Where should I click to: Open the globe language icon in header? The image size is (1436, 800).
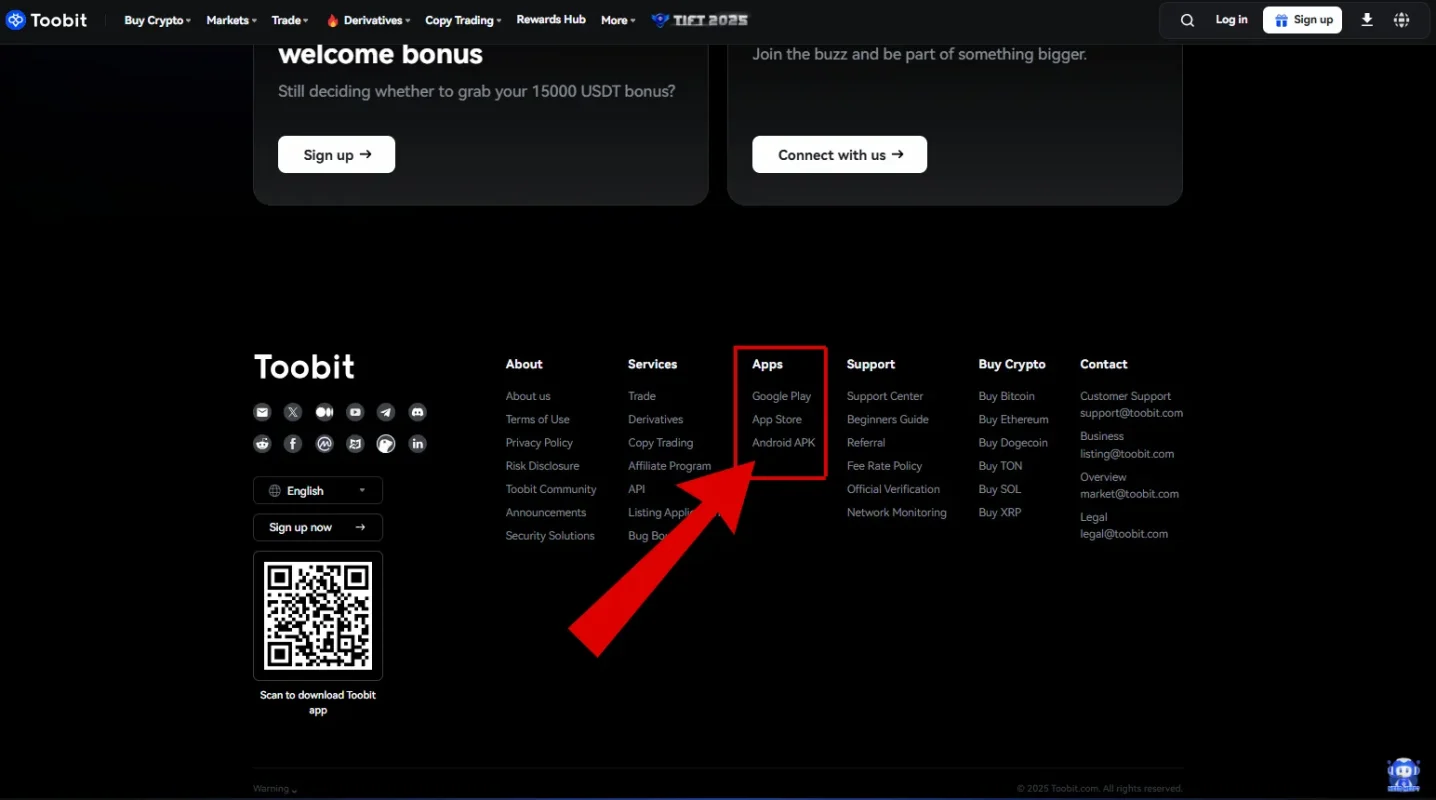pyautogui.click(x=1401, y=20)
